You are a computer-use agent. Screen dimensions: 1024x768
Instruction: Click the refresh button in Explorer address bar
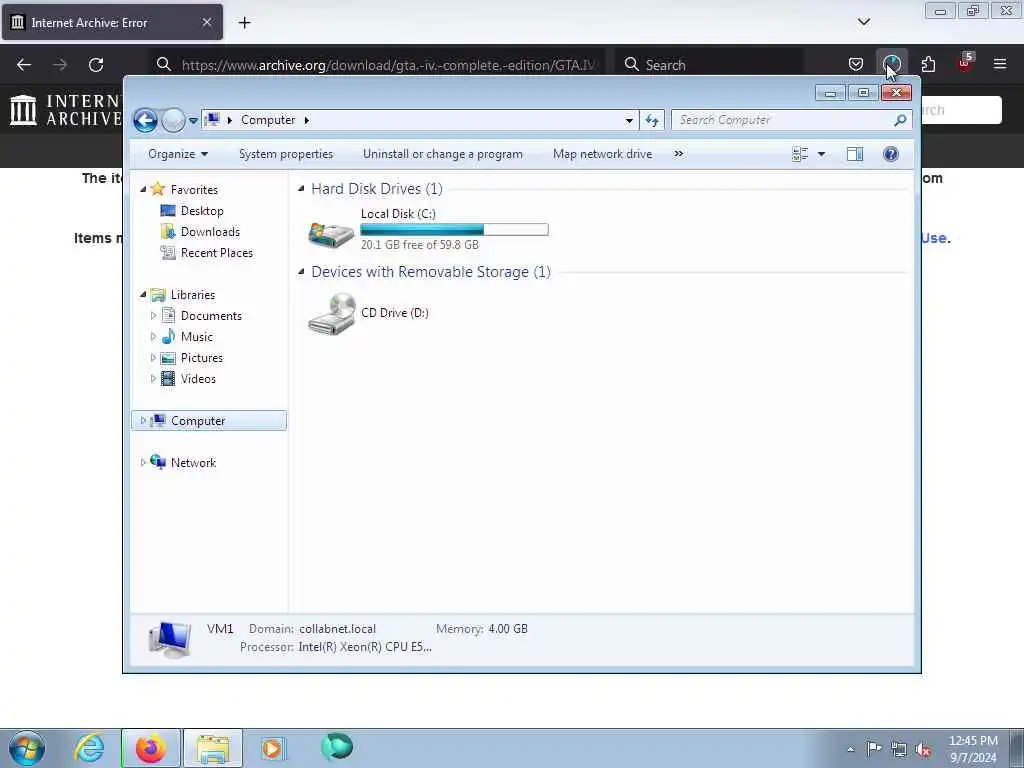tap(652, 120)
